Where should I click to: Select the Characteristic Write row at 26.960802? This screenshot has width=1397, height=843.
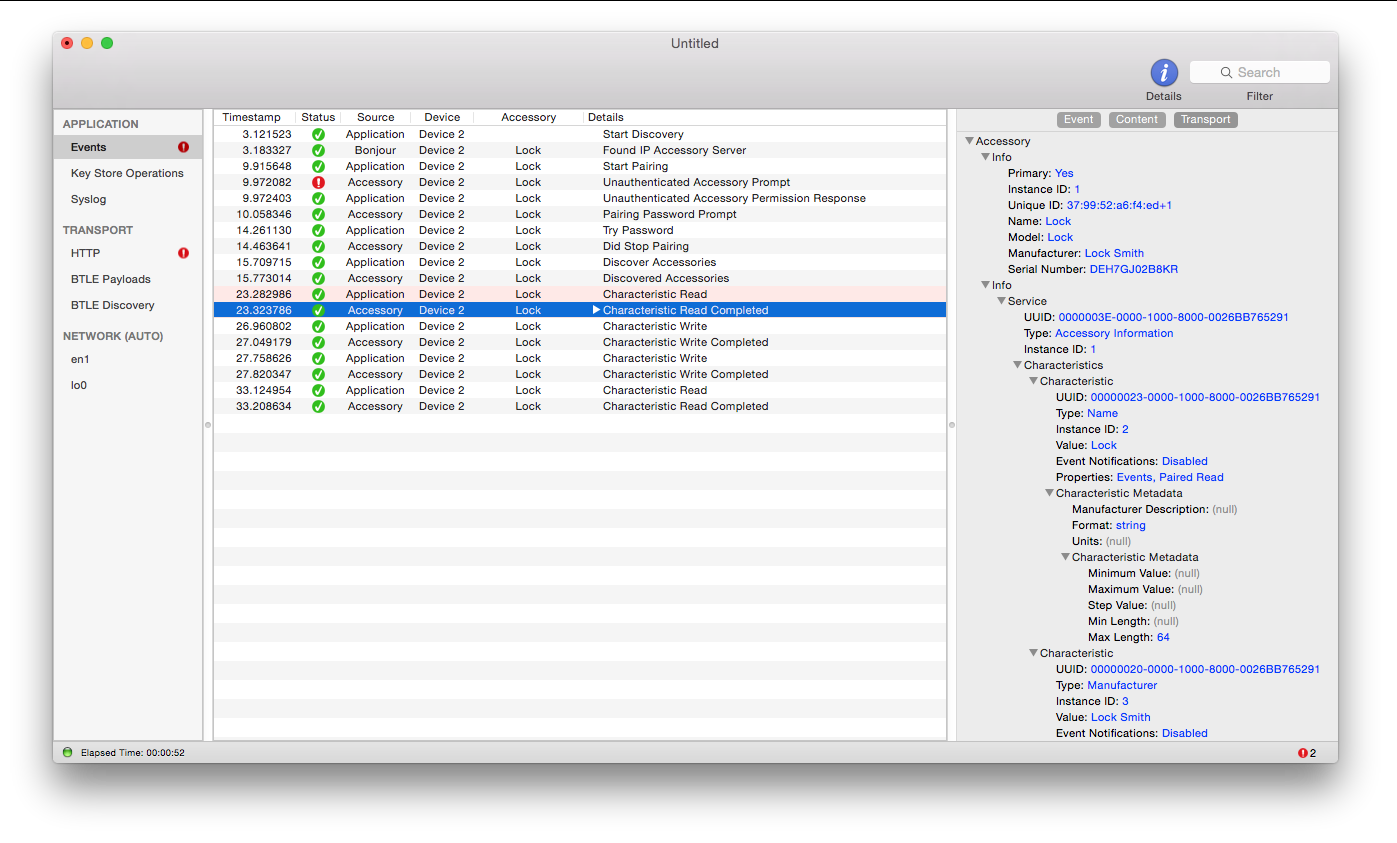click(580, 326)
